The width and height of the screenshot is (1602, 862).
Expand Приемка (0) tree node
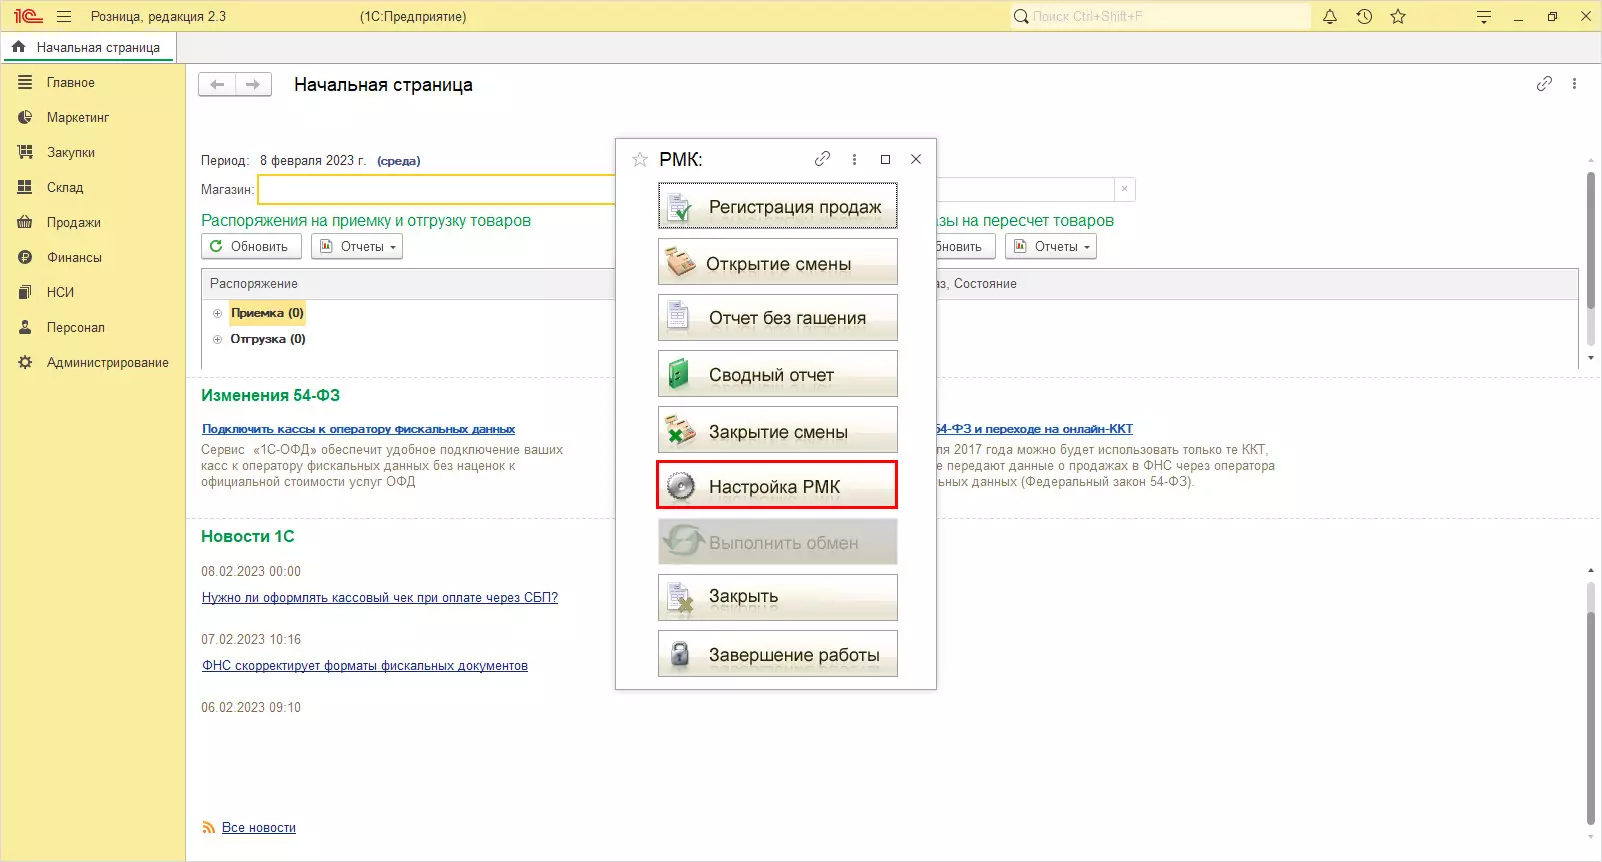[x=217, y=313]
